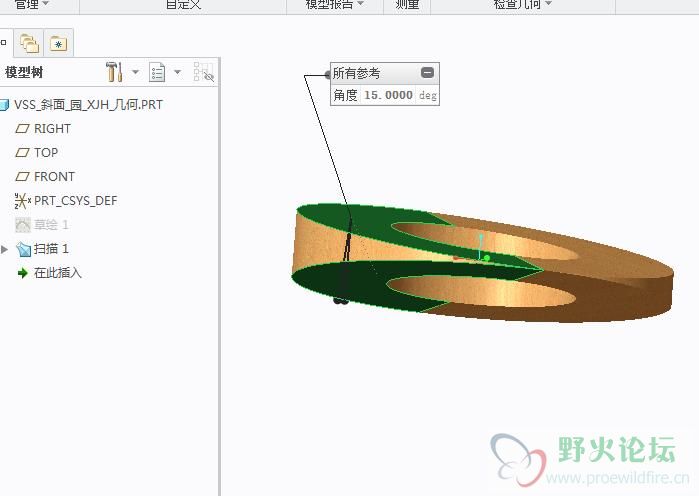
Task: Click the model tree settings hammer icon
Action: click(114, 72)
